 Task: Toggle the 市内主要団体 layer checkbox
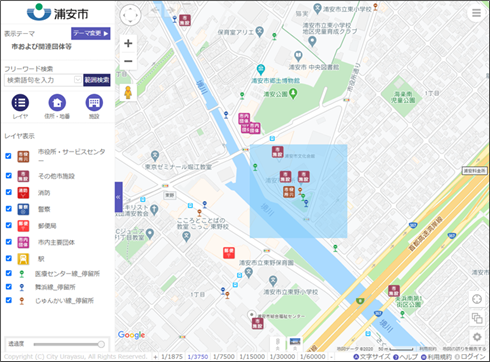point(8,242)
